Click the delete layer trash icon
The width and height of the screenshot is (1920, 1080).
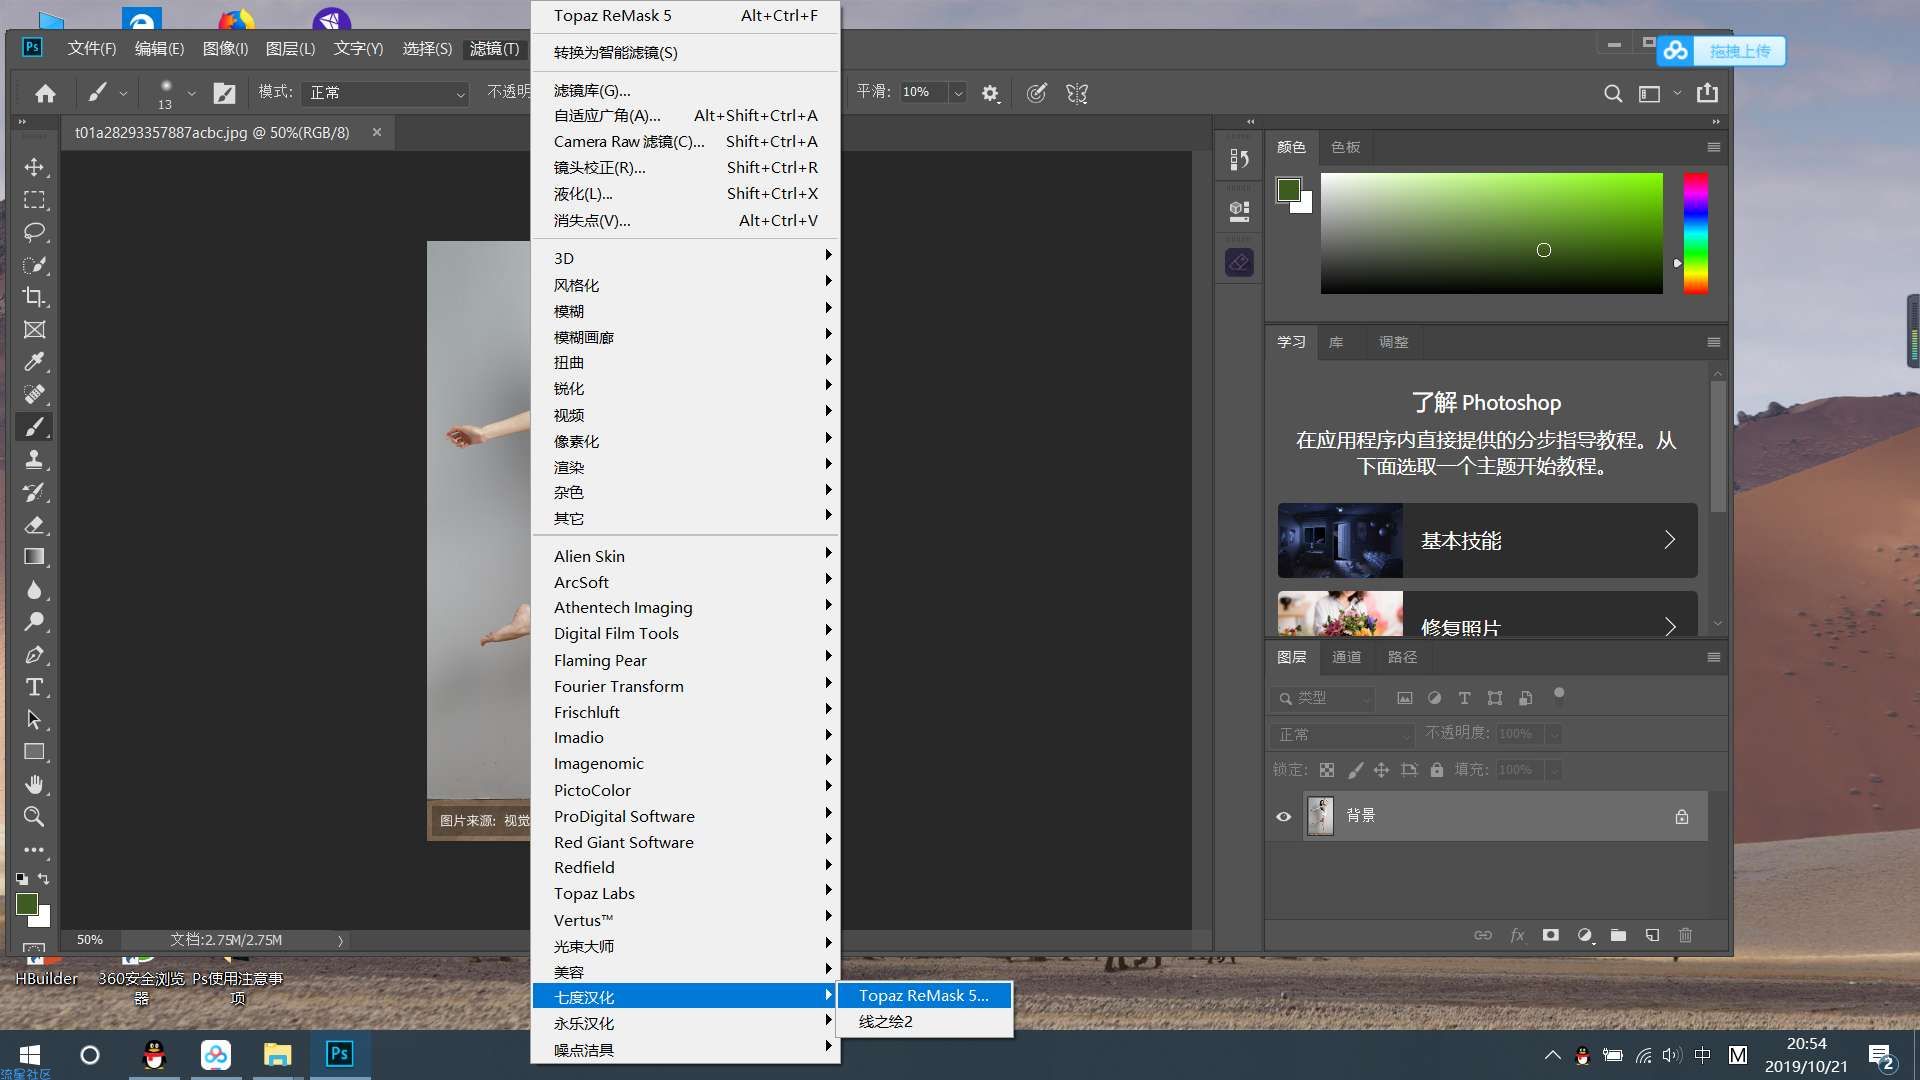coord(1685,935)
